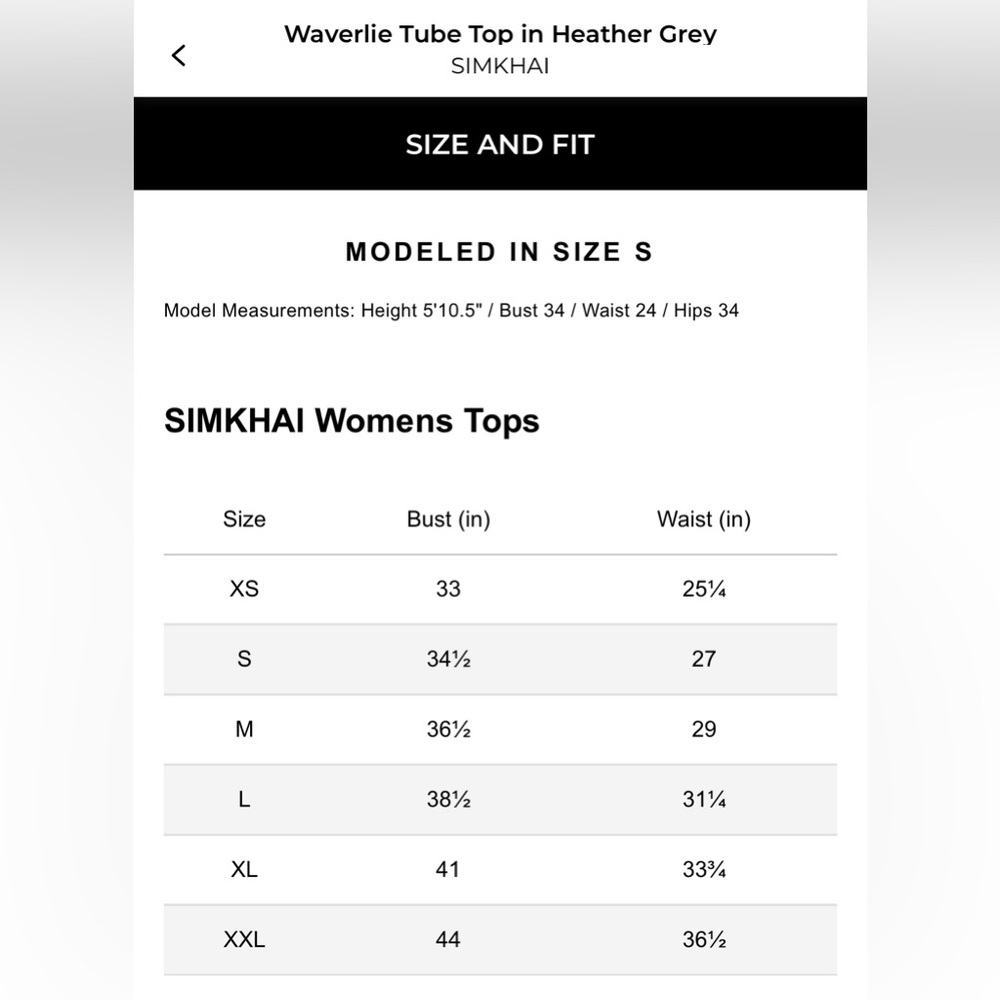Select the 44 bust value for XXL

[448, 939]
